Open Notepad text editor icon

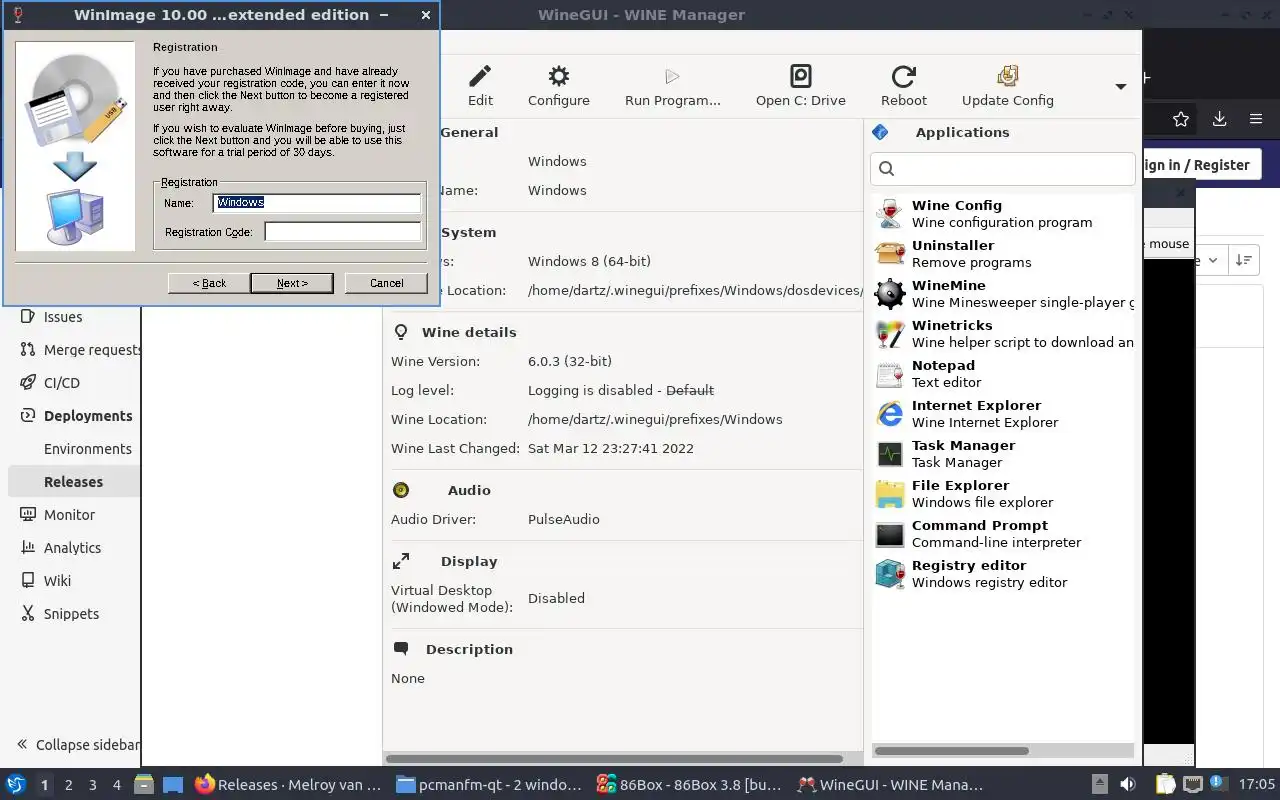(x=889, y=373)
